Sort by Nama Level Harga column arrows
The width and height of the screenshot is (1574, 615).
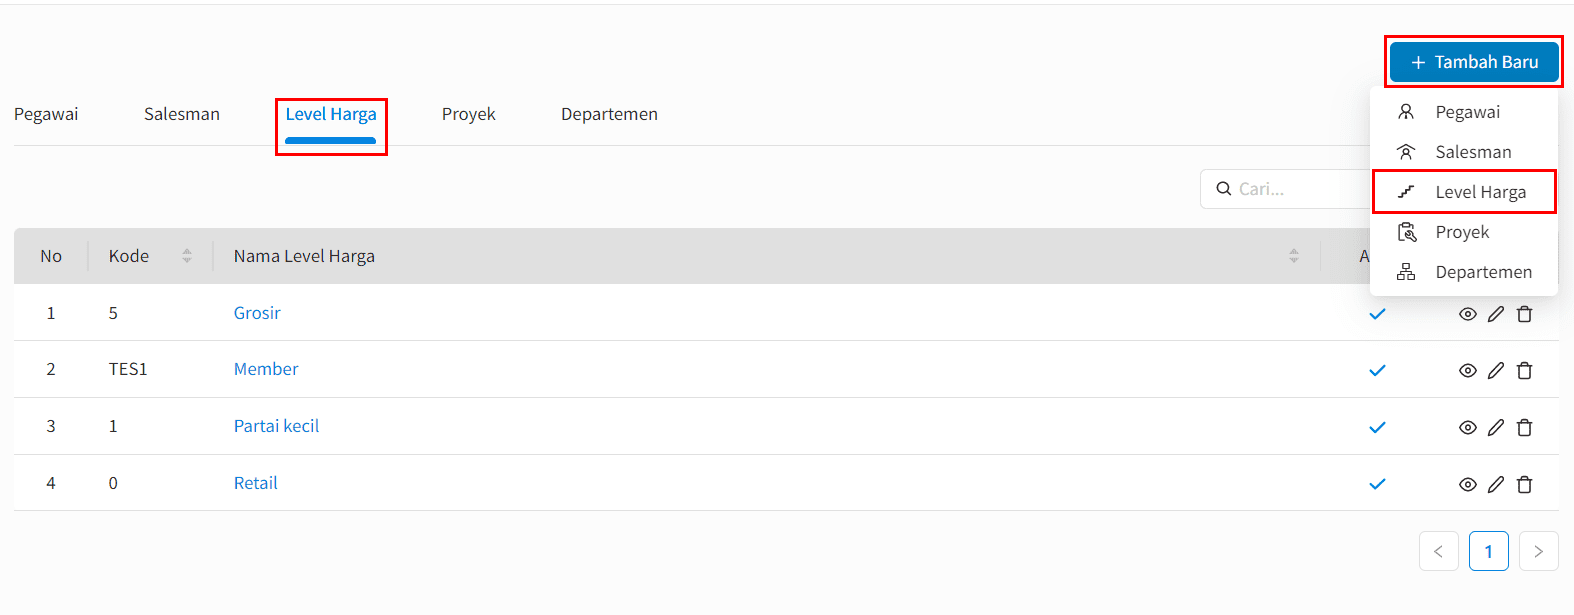(1294, 256)
